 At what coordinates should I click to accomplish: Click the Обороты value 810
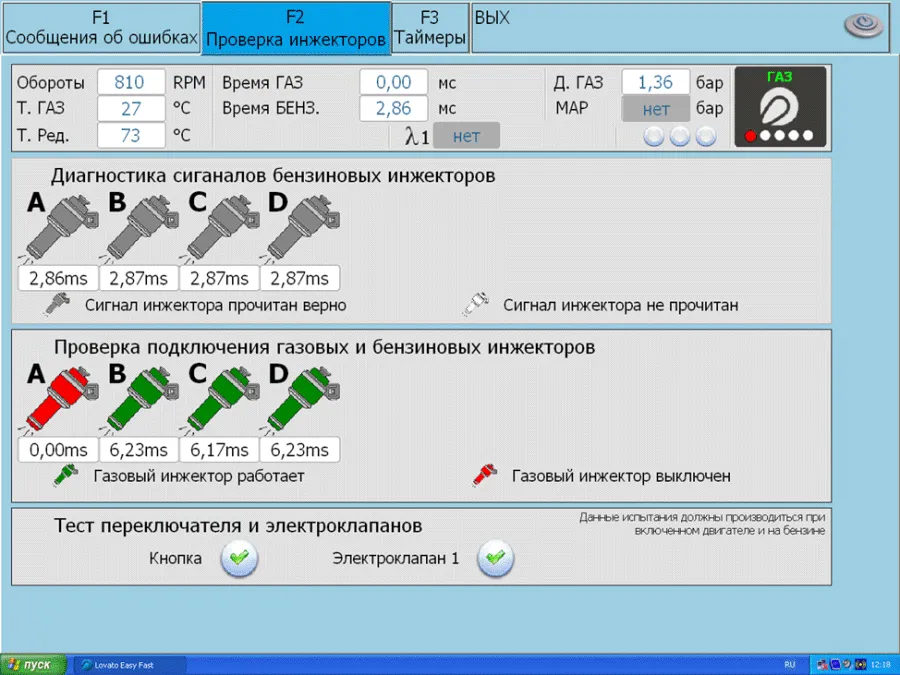(131, 82)
